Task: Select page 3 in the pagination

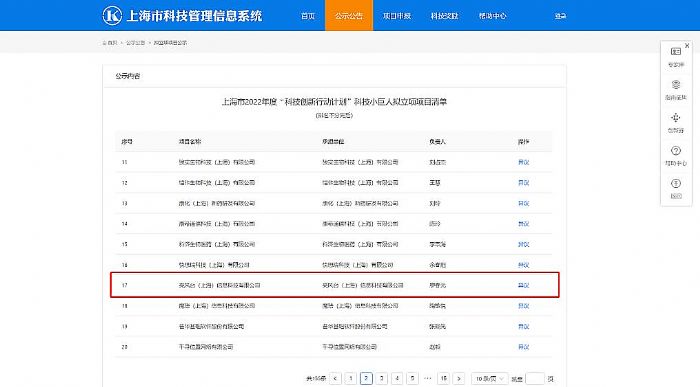Action: (x=381, y=379)
